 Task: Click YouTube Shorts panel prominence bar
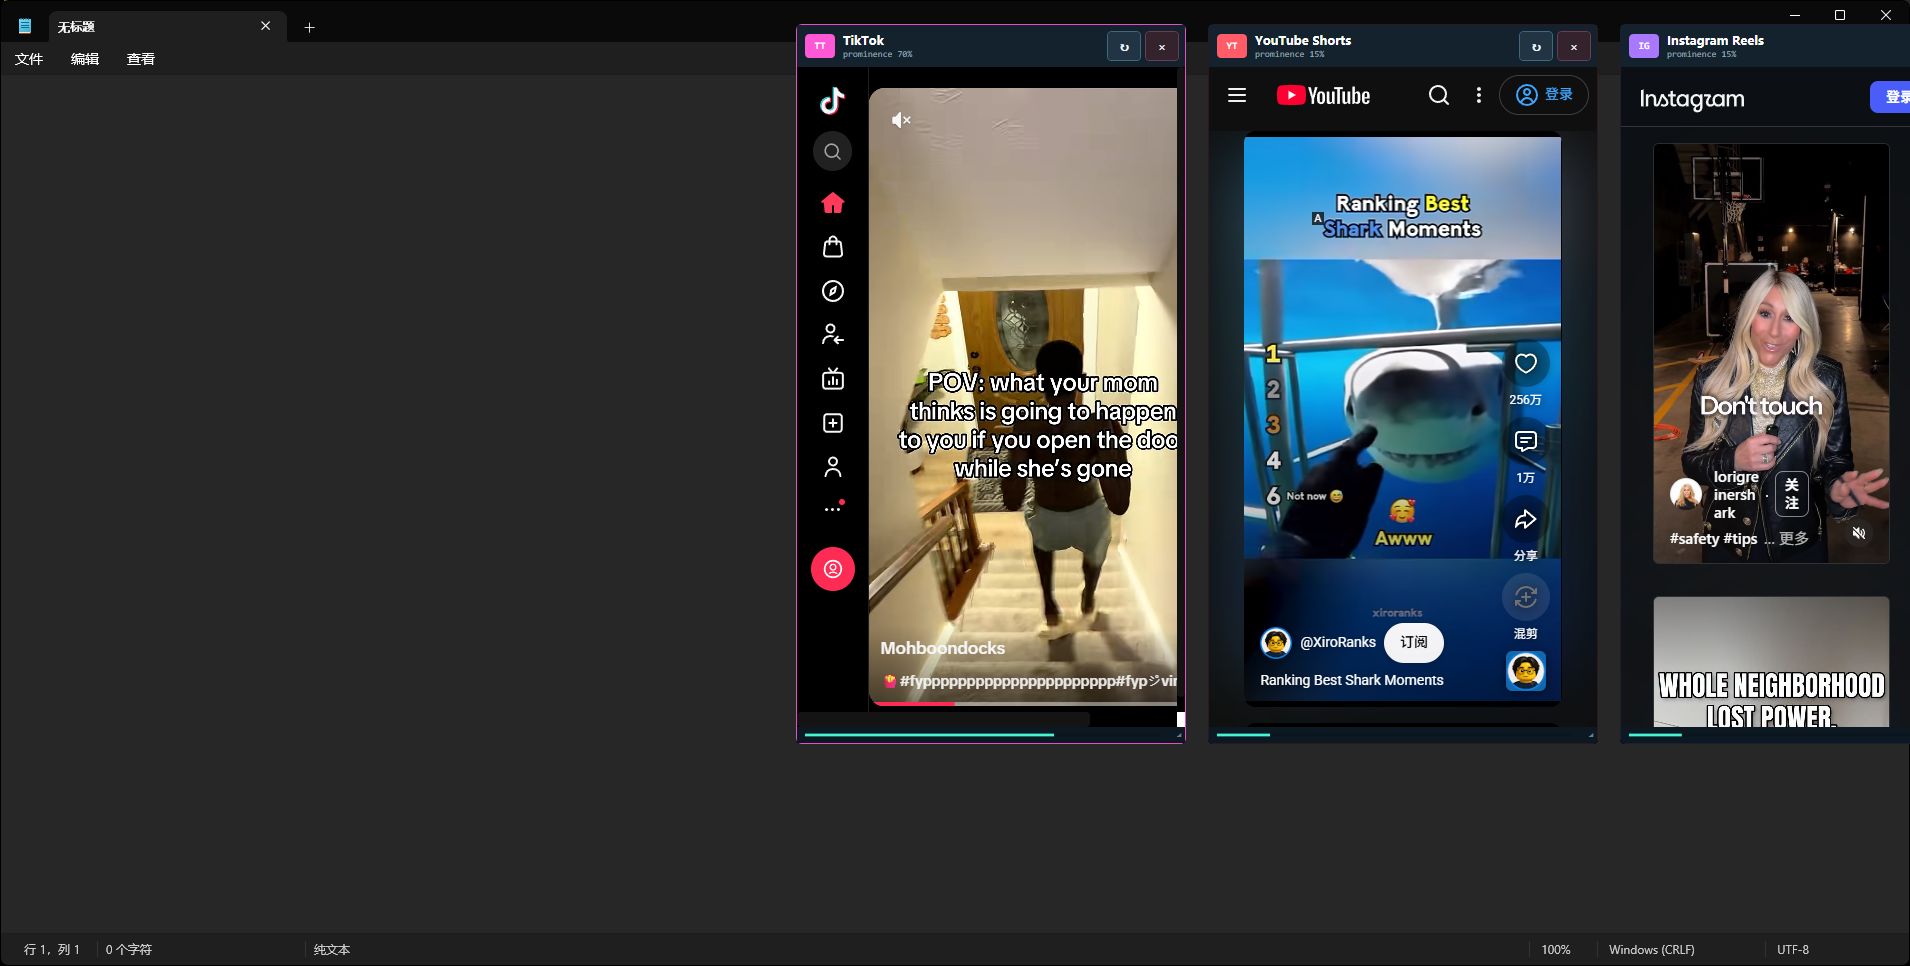1401,735
